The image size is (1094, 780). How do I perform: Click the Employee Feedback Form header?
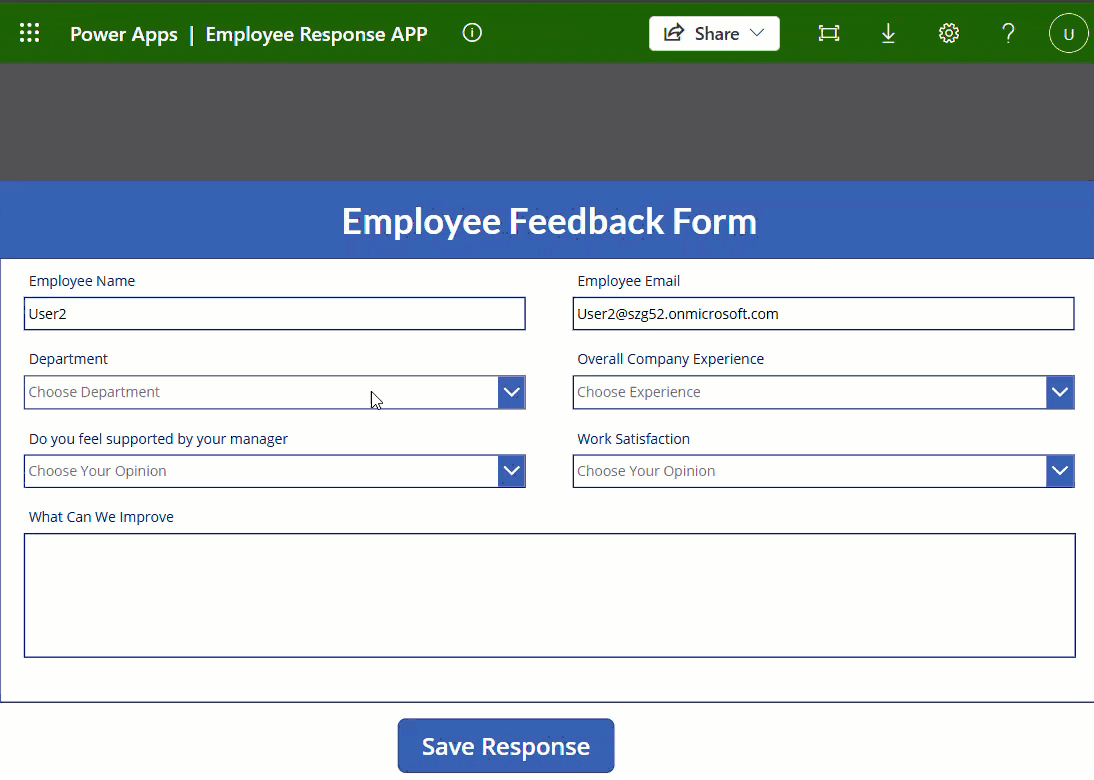(x=548, y=220)
